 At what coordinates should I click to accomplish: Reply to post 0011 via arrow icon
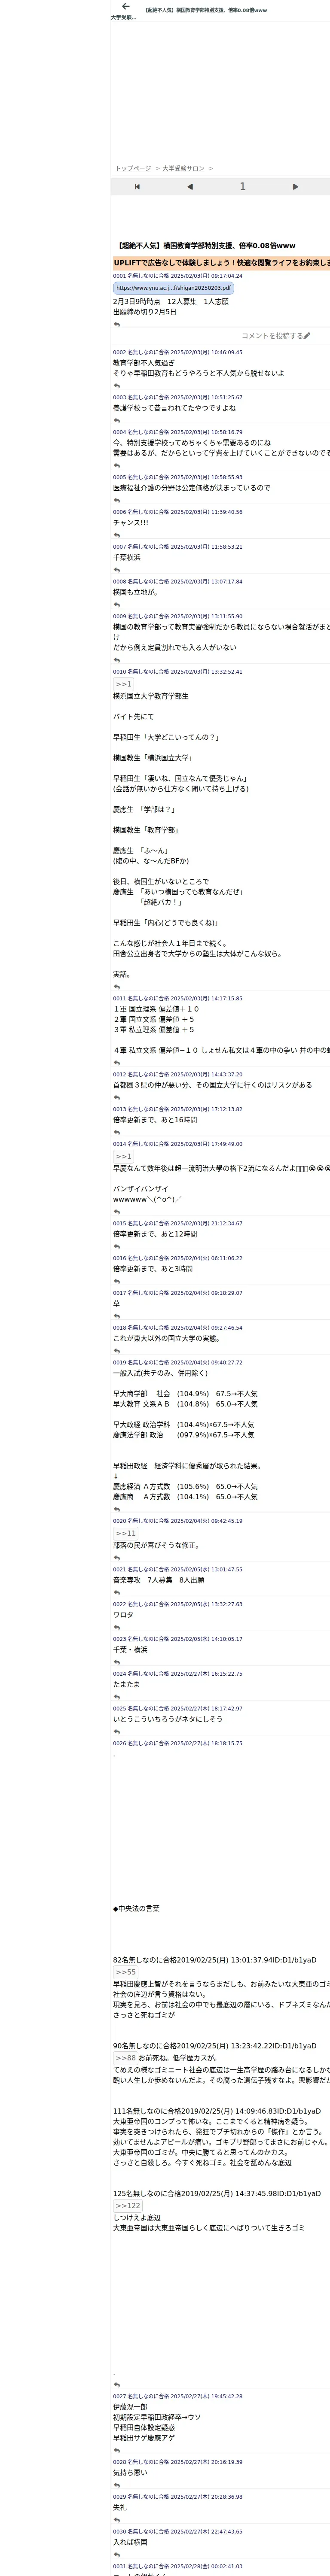[x=117, y=1063]
